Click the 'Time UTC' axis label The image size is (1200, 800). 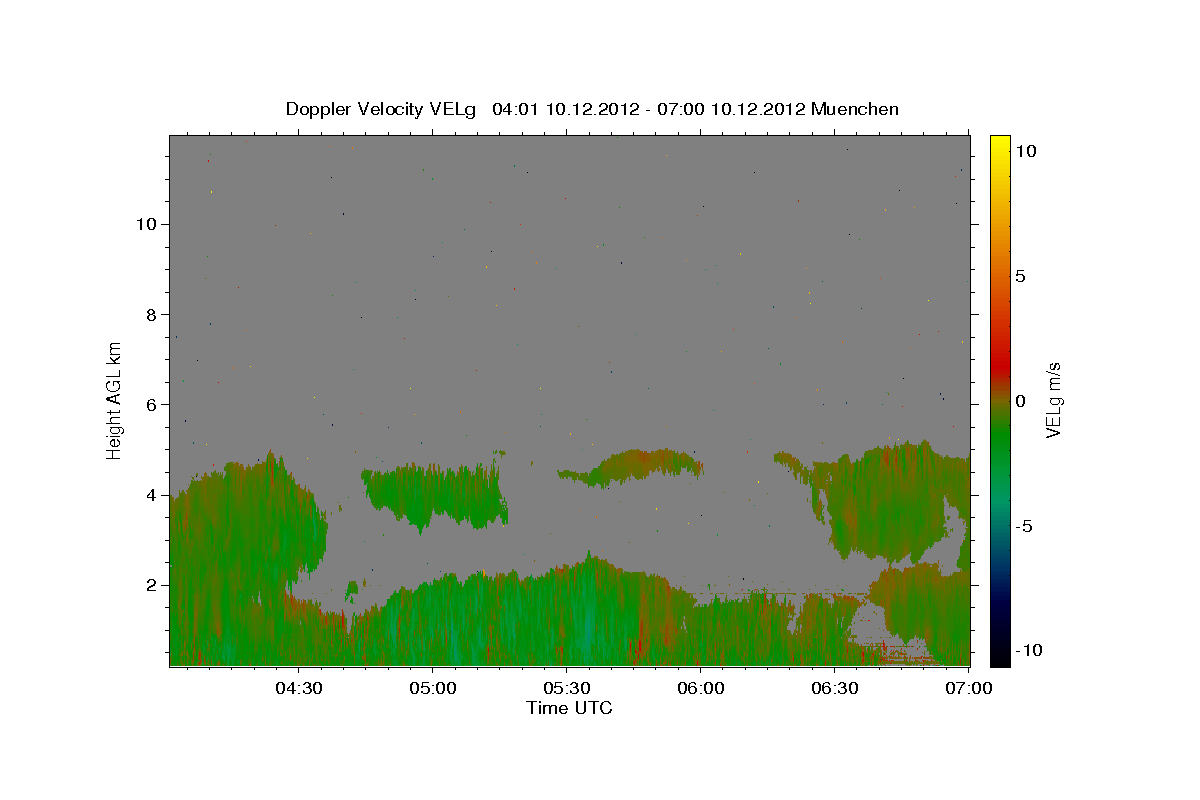coord(569,708)
